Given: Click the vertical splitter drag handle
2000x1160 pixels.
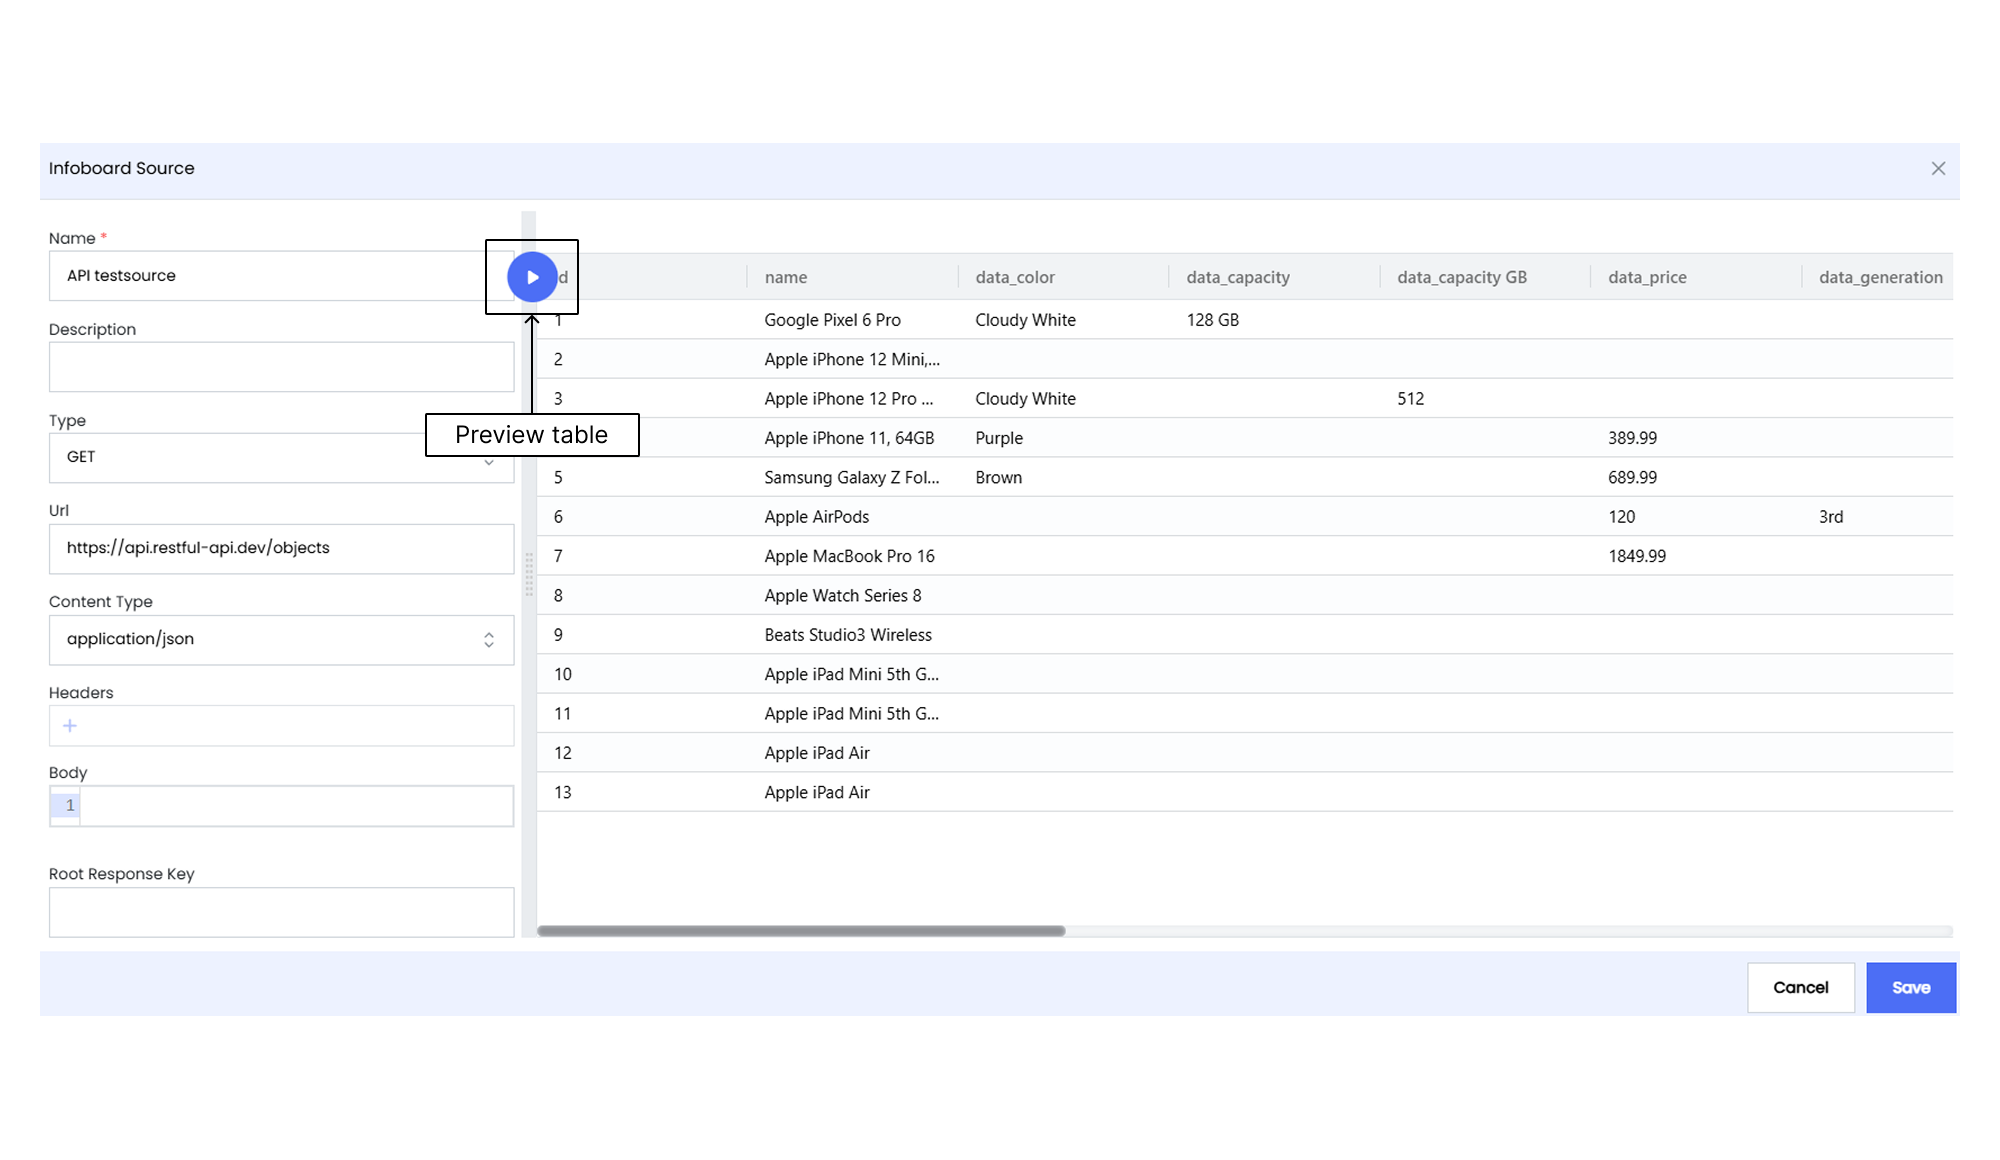Looking at the screenshot, I should click(x=529, y=575).
